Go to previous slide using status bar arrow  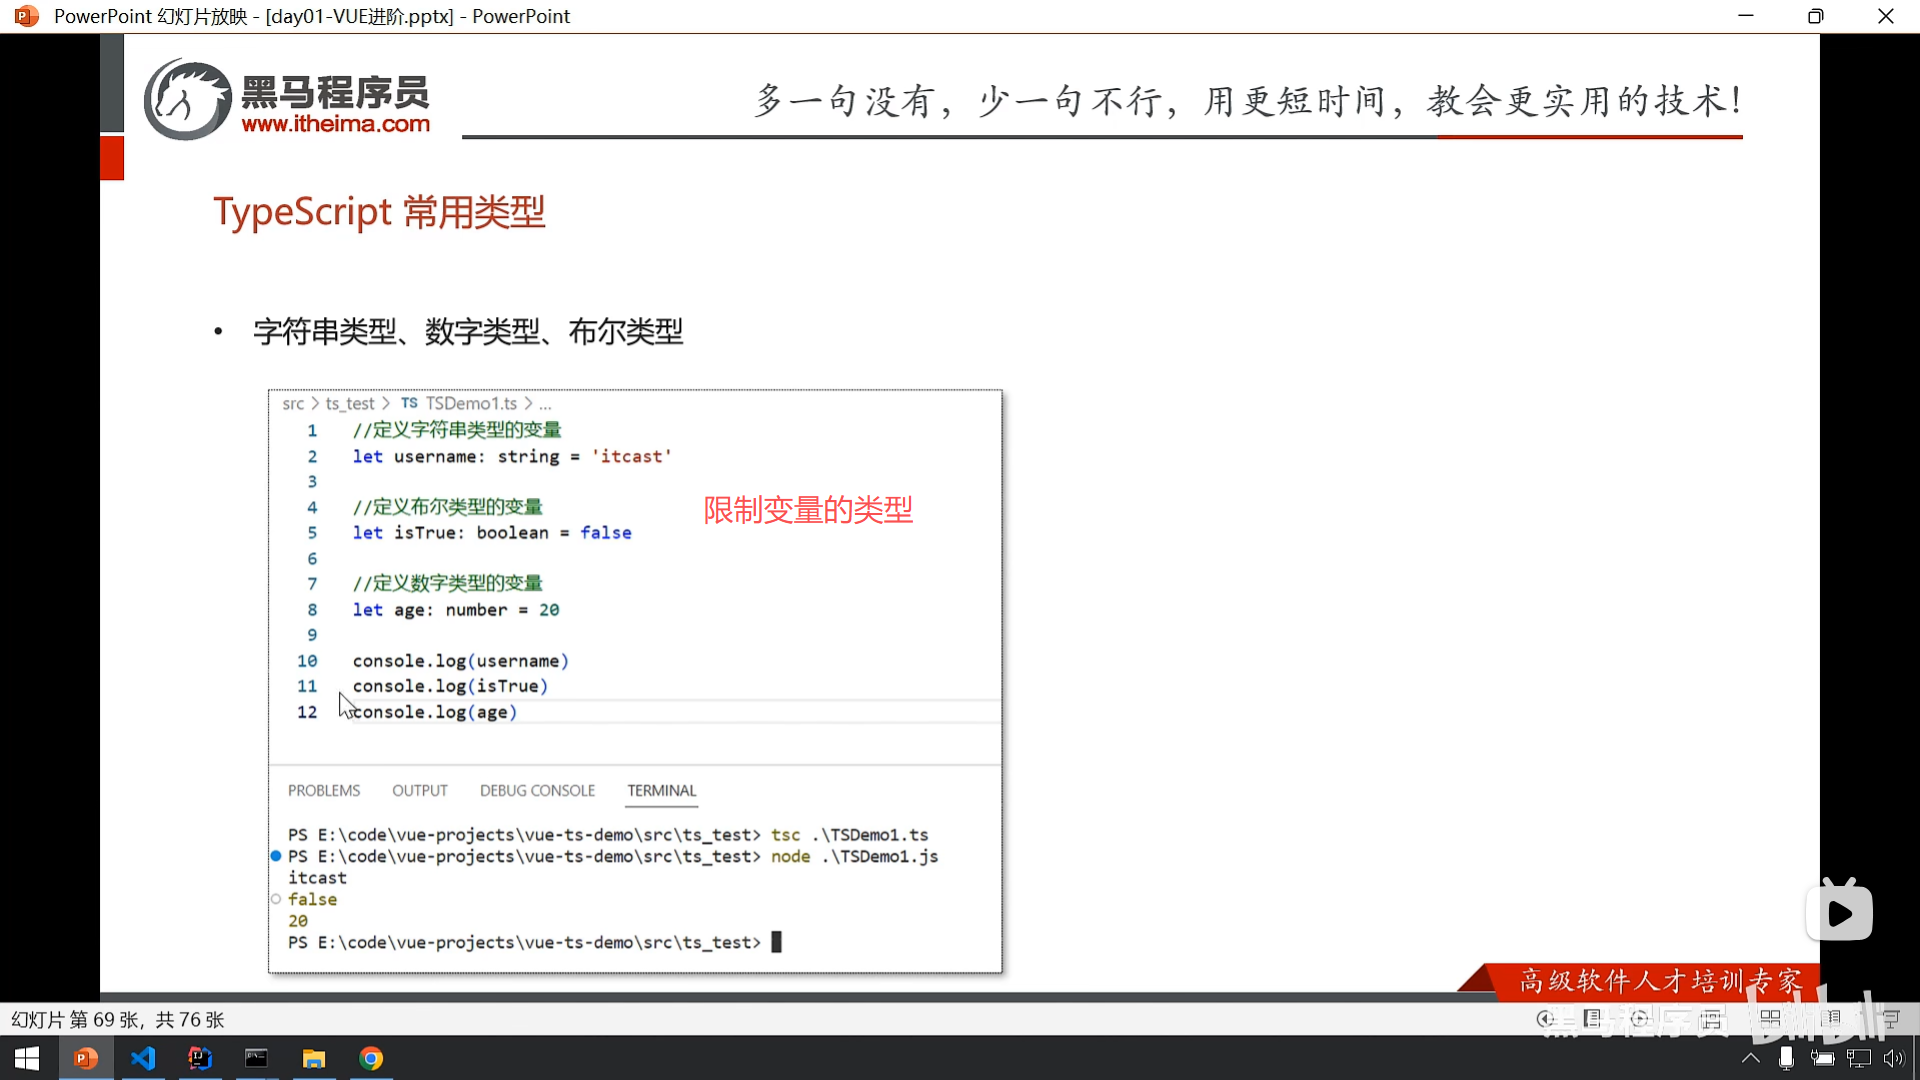1545,1019
